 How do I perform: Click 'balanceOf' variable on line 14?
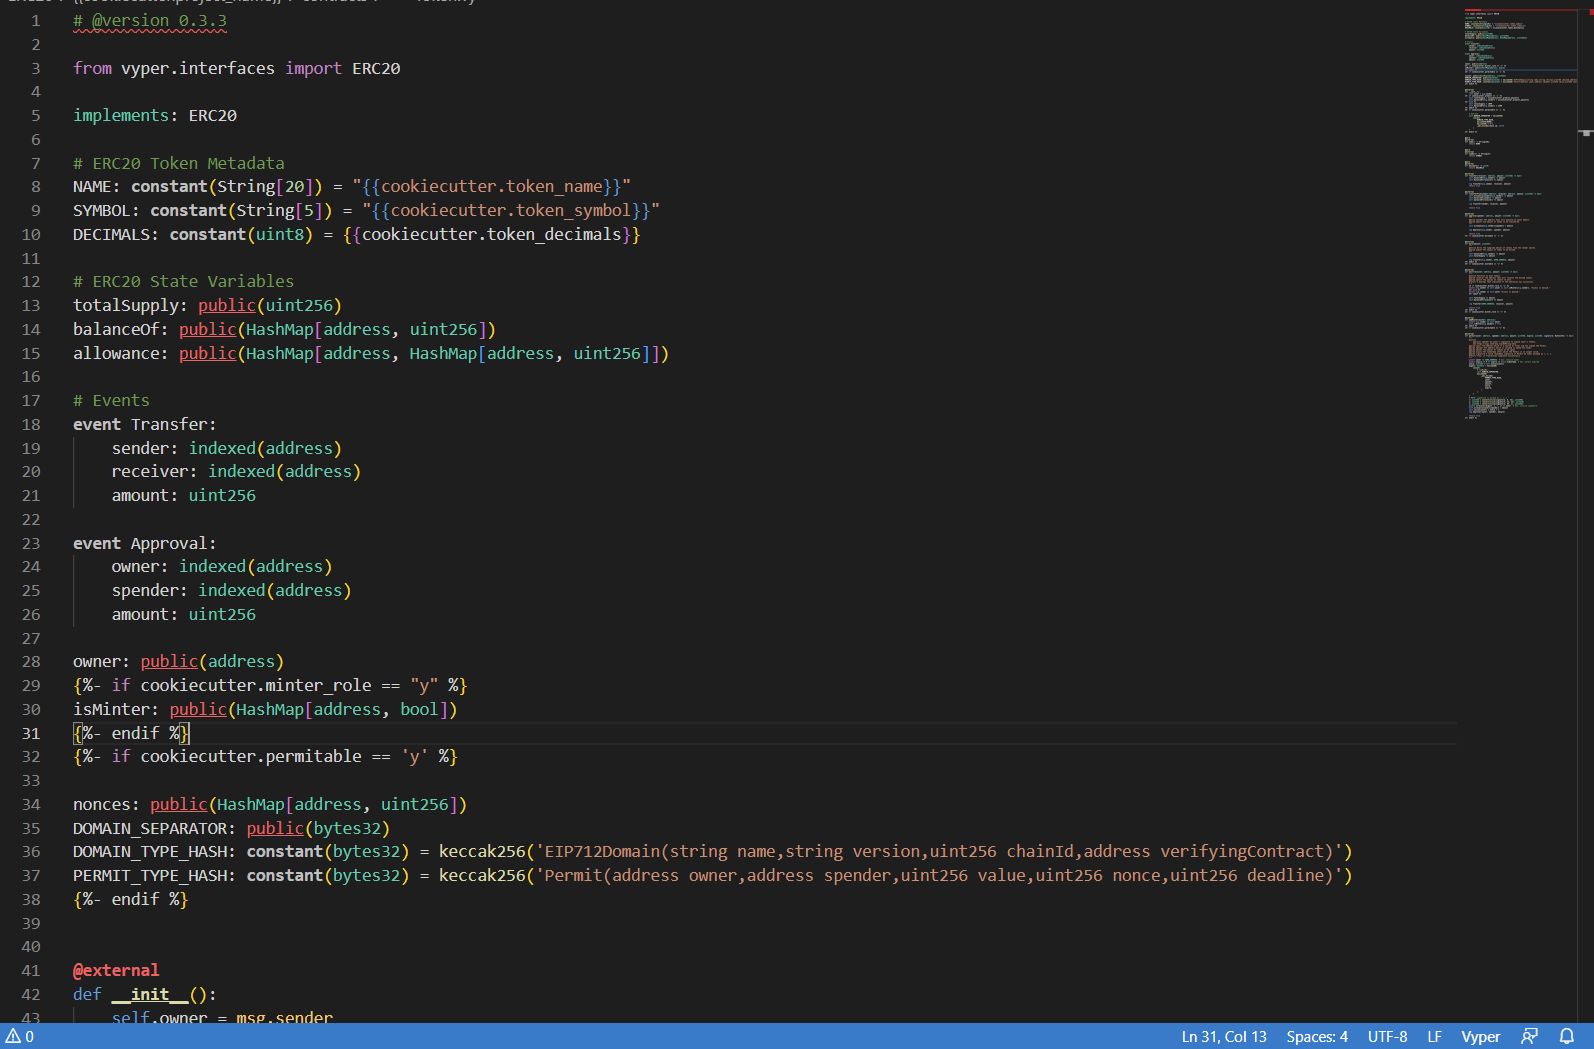coord(116,329)
